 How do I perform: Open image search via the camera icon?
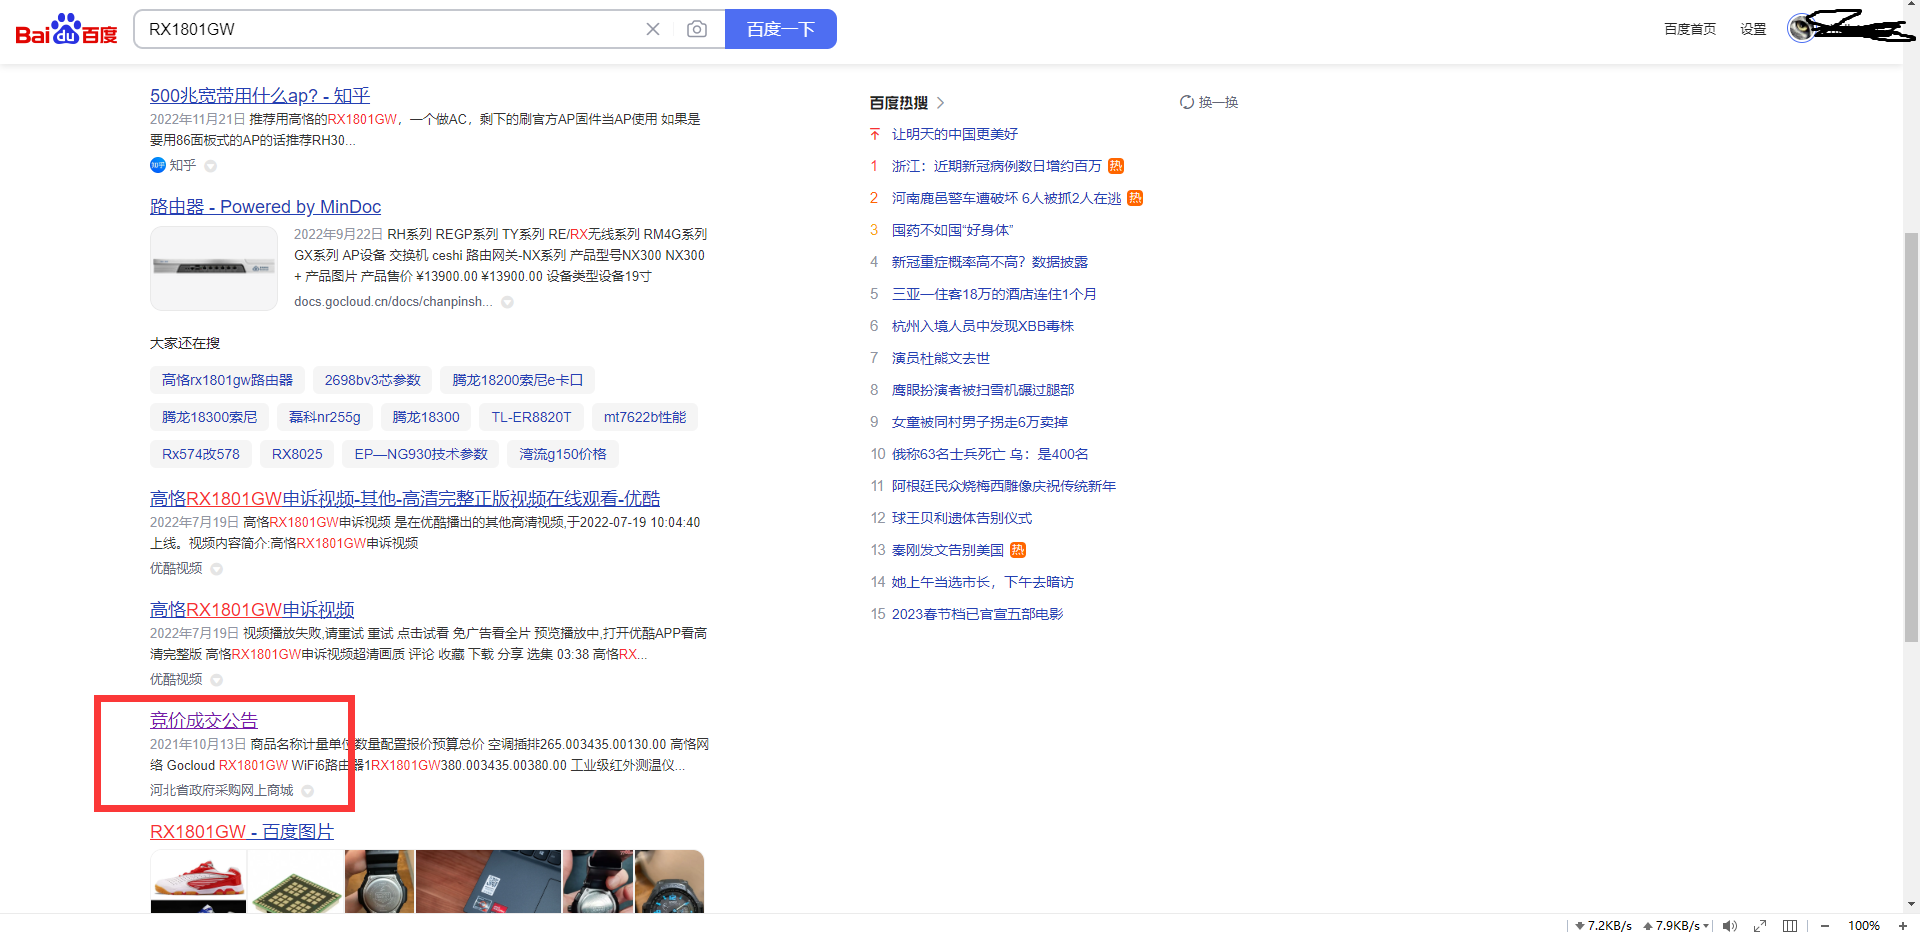697,29
